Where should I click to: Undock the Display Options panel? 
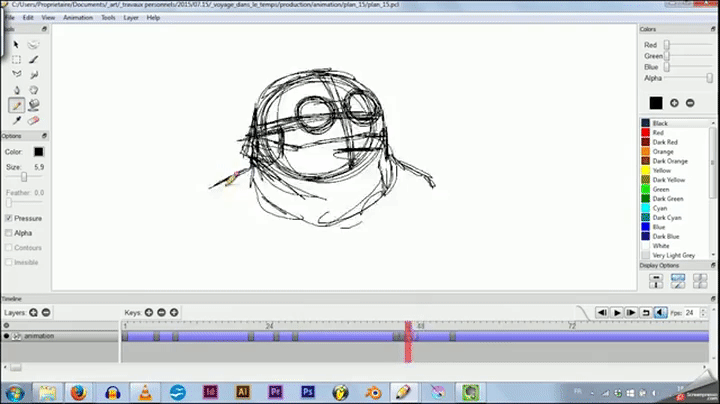(x=713, y=265)
